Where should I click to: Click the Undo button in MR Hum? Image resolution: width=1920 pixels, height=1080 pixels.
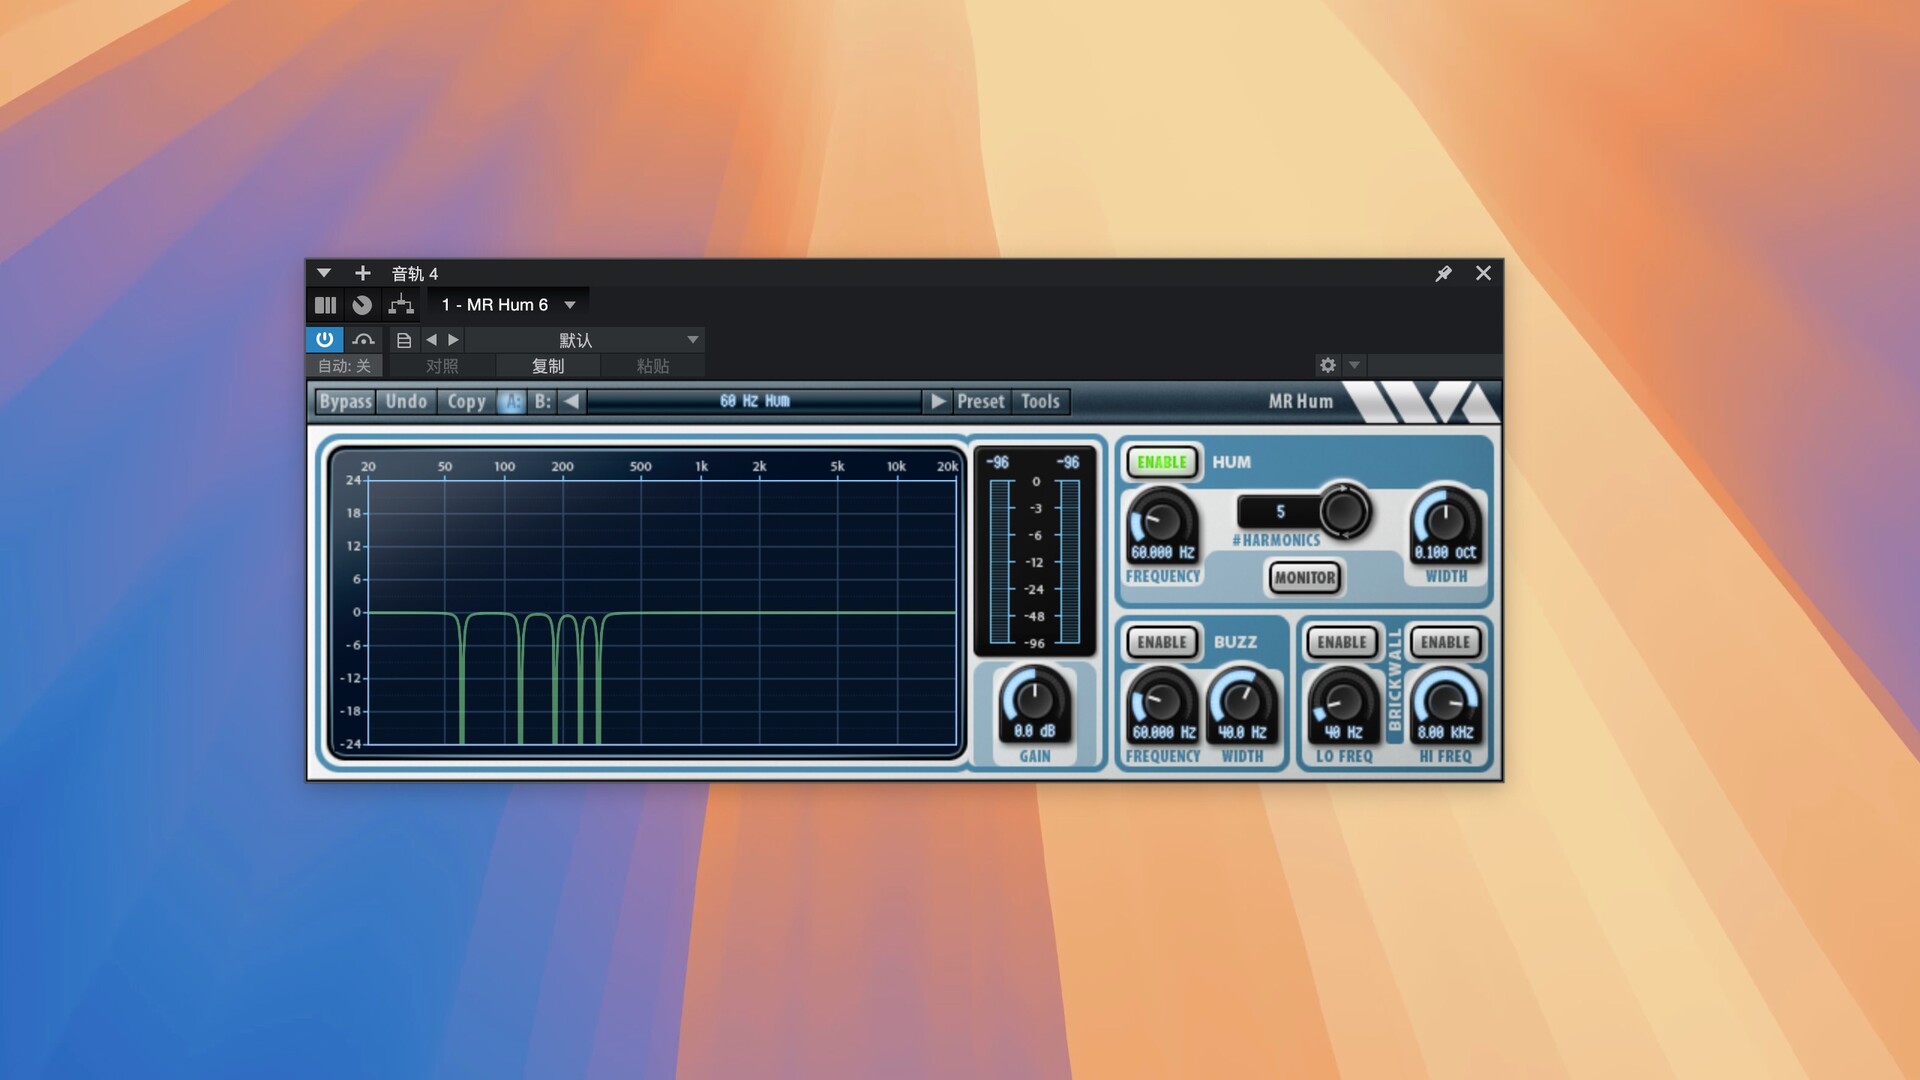point(406,401)
